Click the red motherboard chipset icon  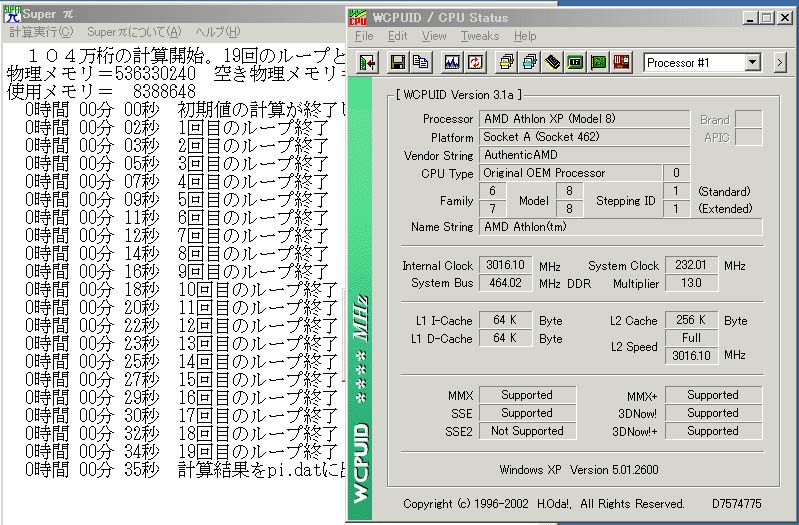622,63
